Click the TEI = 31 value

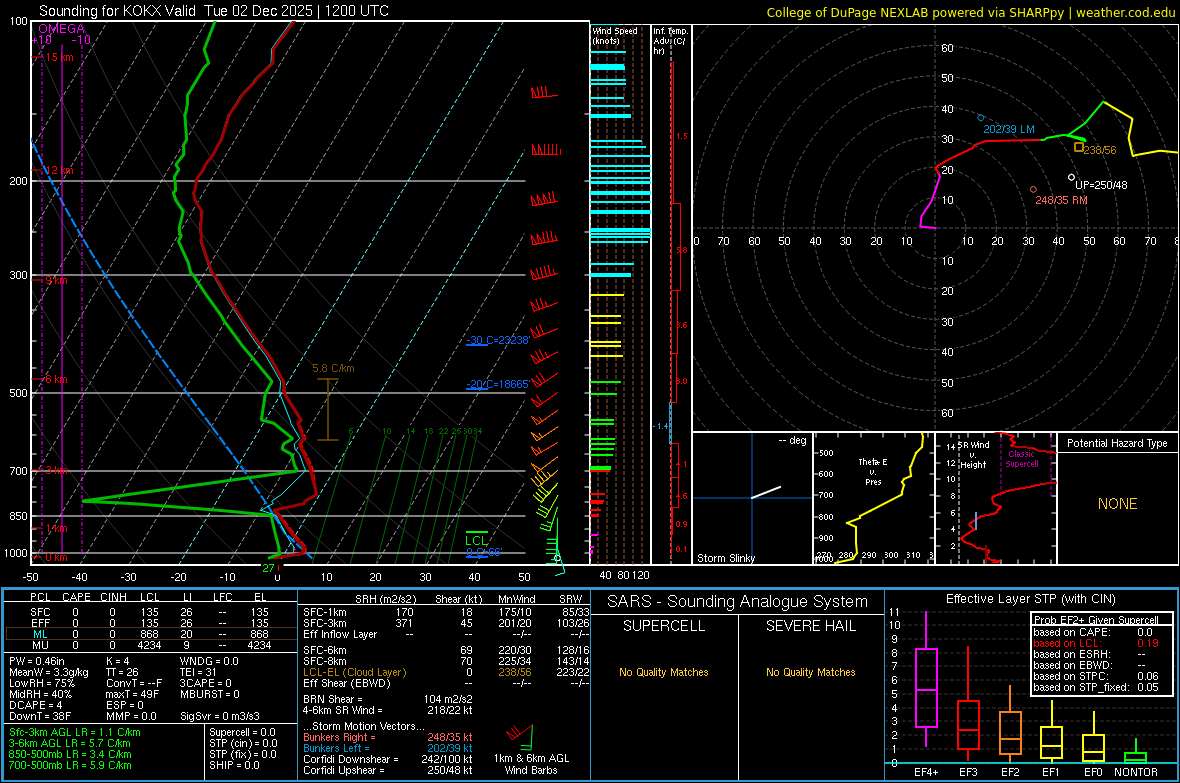(x=198, y=672)
